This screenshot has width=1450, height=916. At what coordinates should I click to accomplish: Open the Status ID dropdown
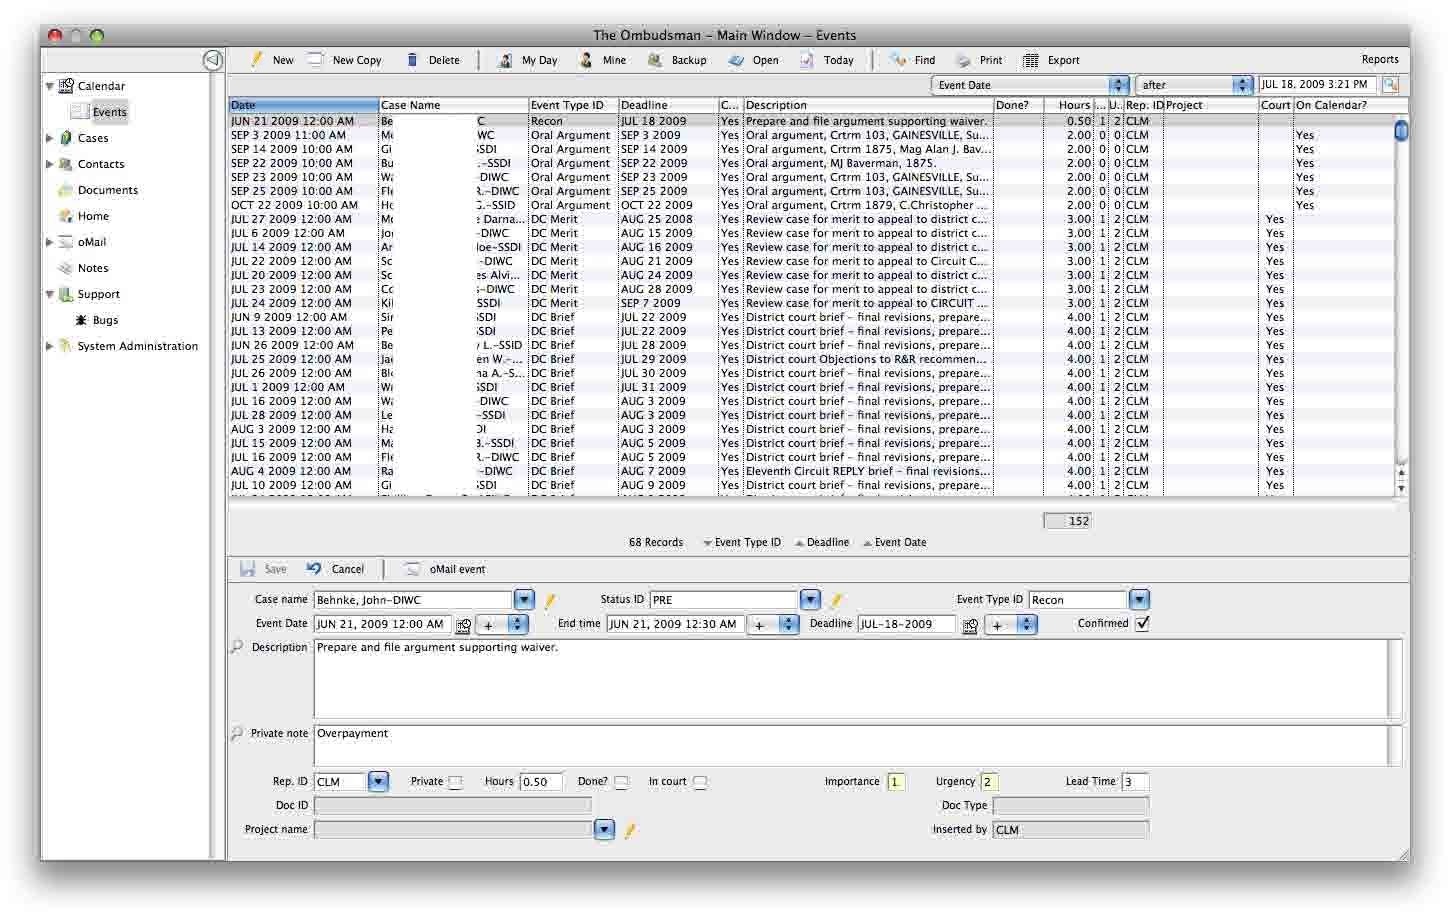[x=810, y=600]
